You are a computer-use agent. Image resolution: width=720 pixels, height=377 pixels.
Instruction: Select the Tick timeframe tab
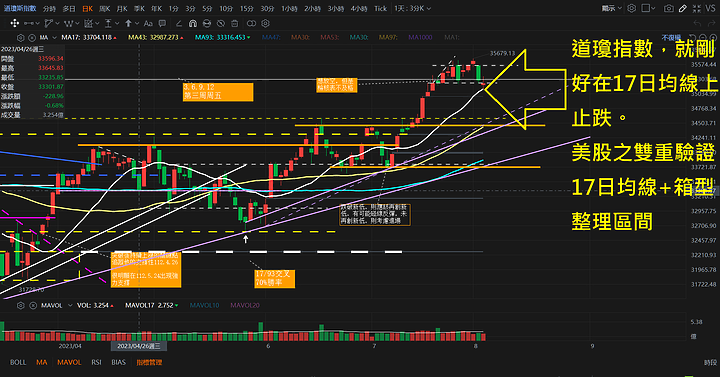[380, 9]
